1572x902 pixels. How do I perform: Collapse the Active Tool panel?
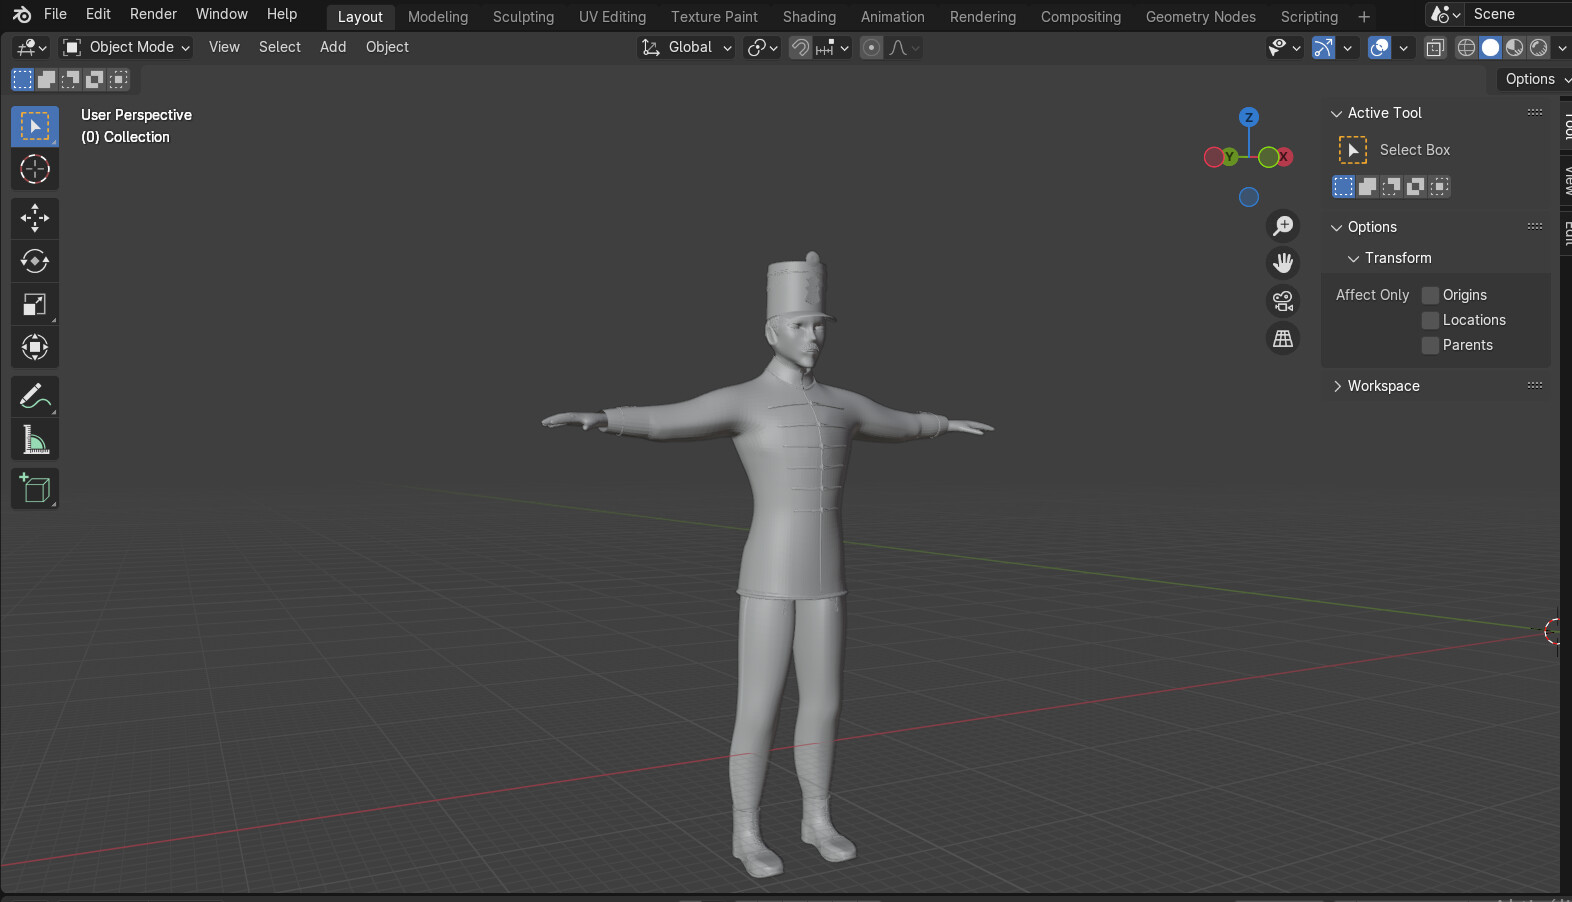coord(1337,113)
